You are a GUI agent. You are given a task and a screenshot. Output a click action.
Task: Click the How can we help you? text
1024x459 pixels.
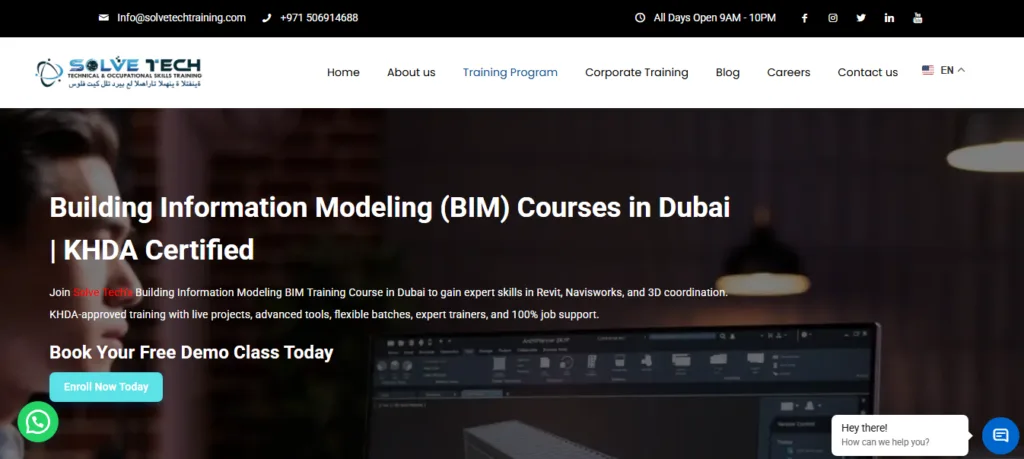pyautogui.click(x=885, y=442)
